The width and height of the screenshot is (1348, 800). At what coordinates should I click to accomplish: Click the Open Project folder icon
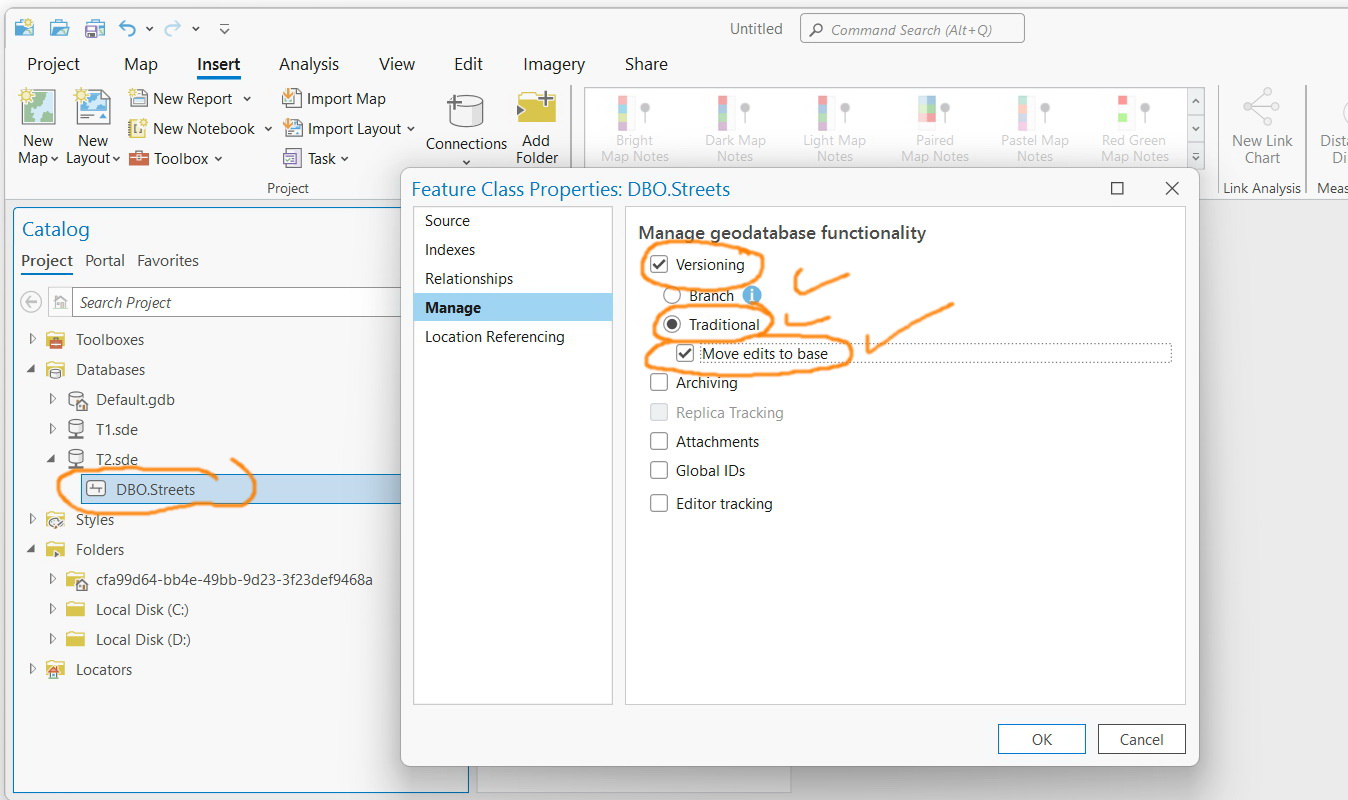click(60, 28)
